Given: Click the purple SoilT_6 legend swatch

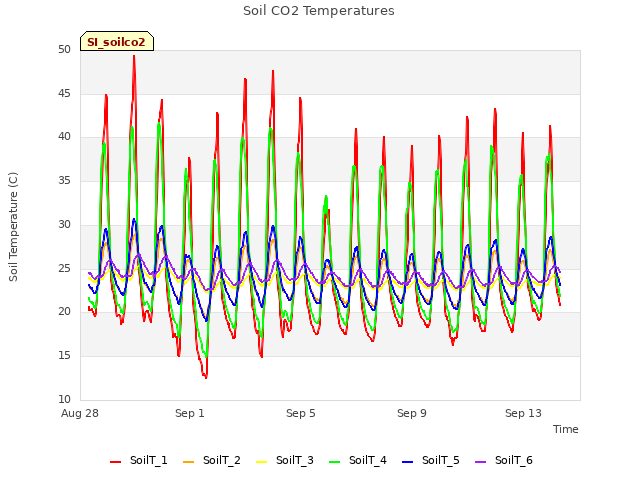Looking at the screenshot, I should [x=481, y=462].
